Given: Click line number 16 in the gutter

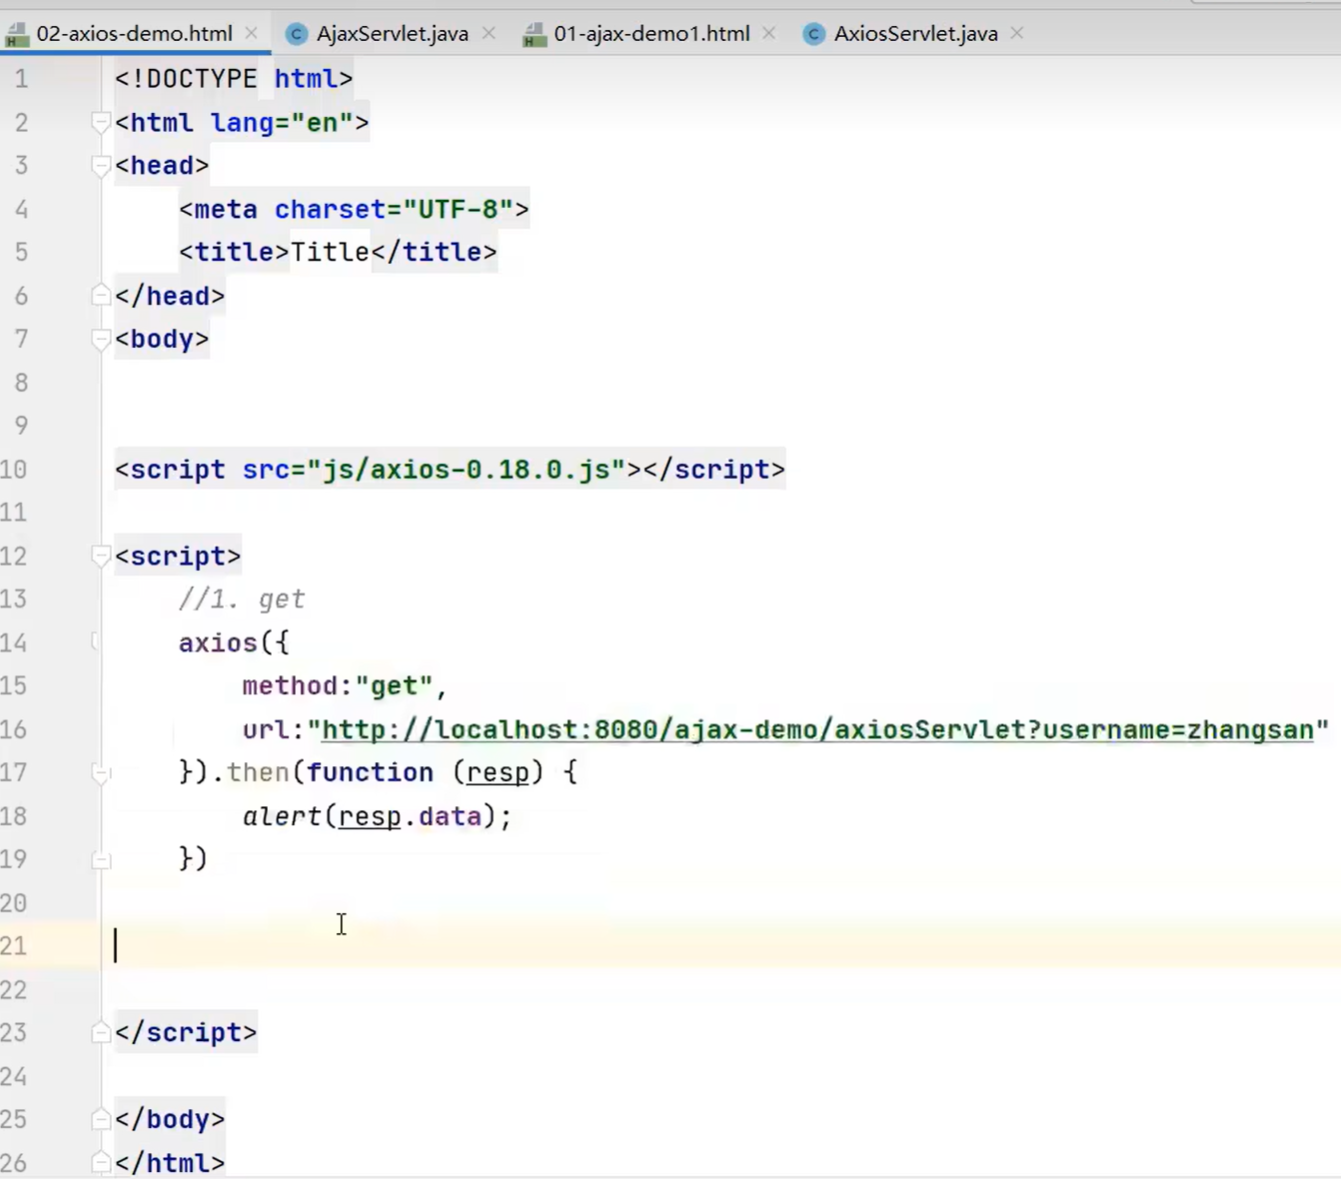Looking at the screenshot, I should (x=14, y=729).
